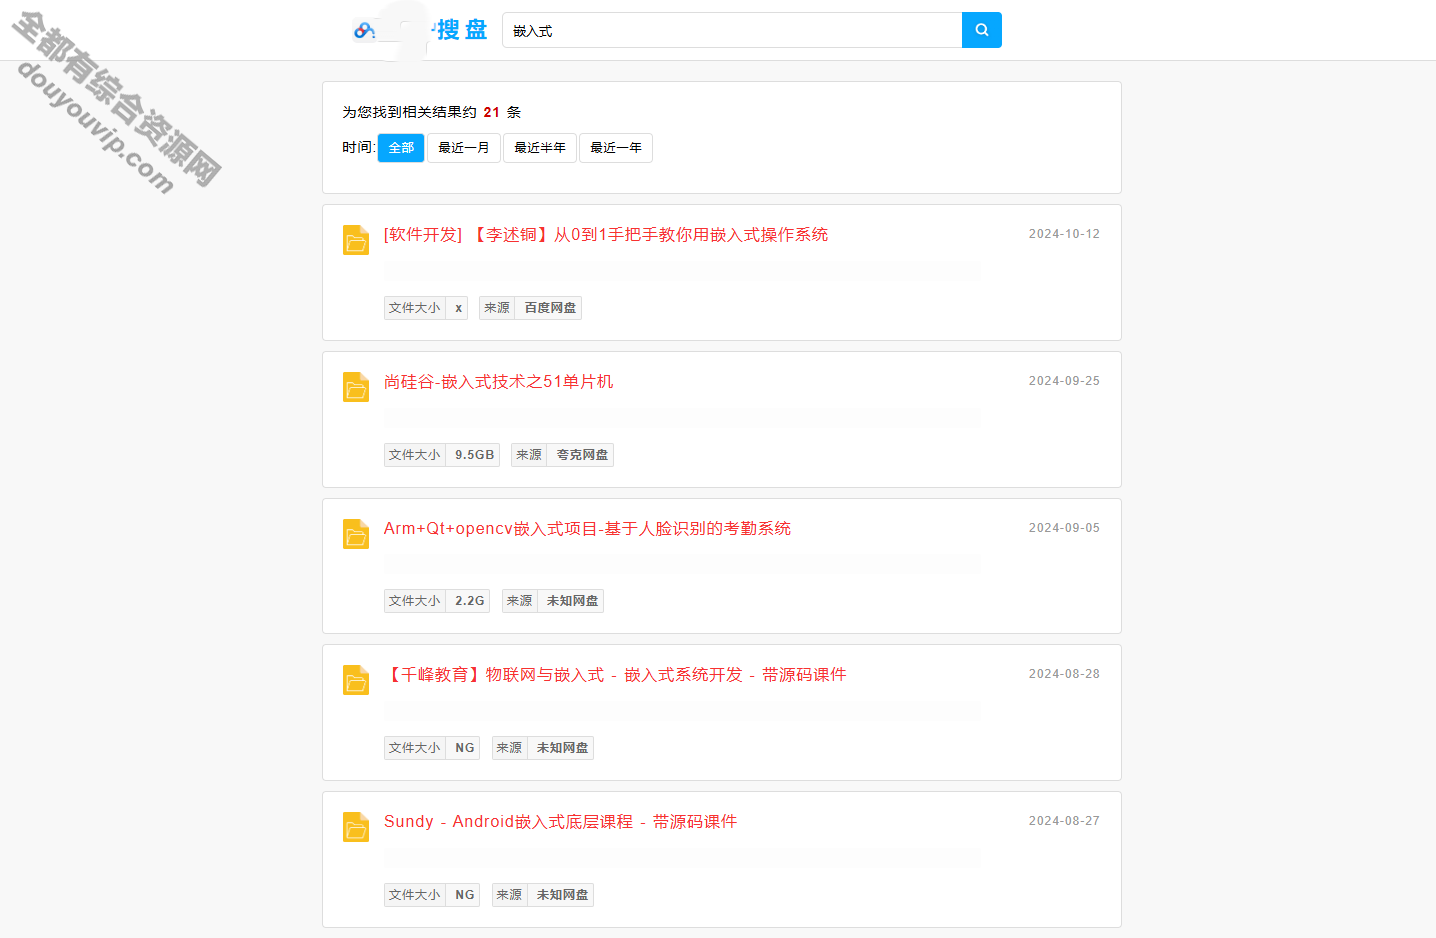The height and width of the screenshot is (938, 1436).
Task: Click the search field containing 嵌入式
Action: [732, 30]
